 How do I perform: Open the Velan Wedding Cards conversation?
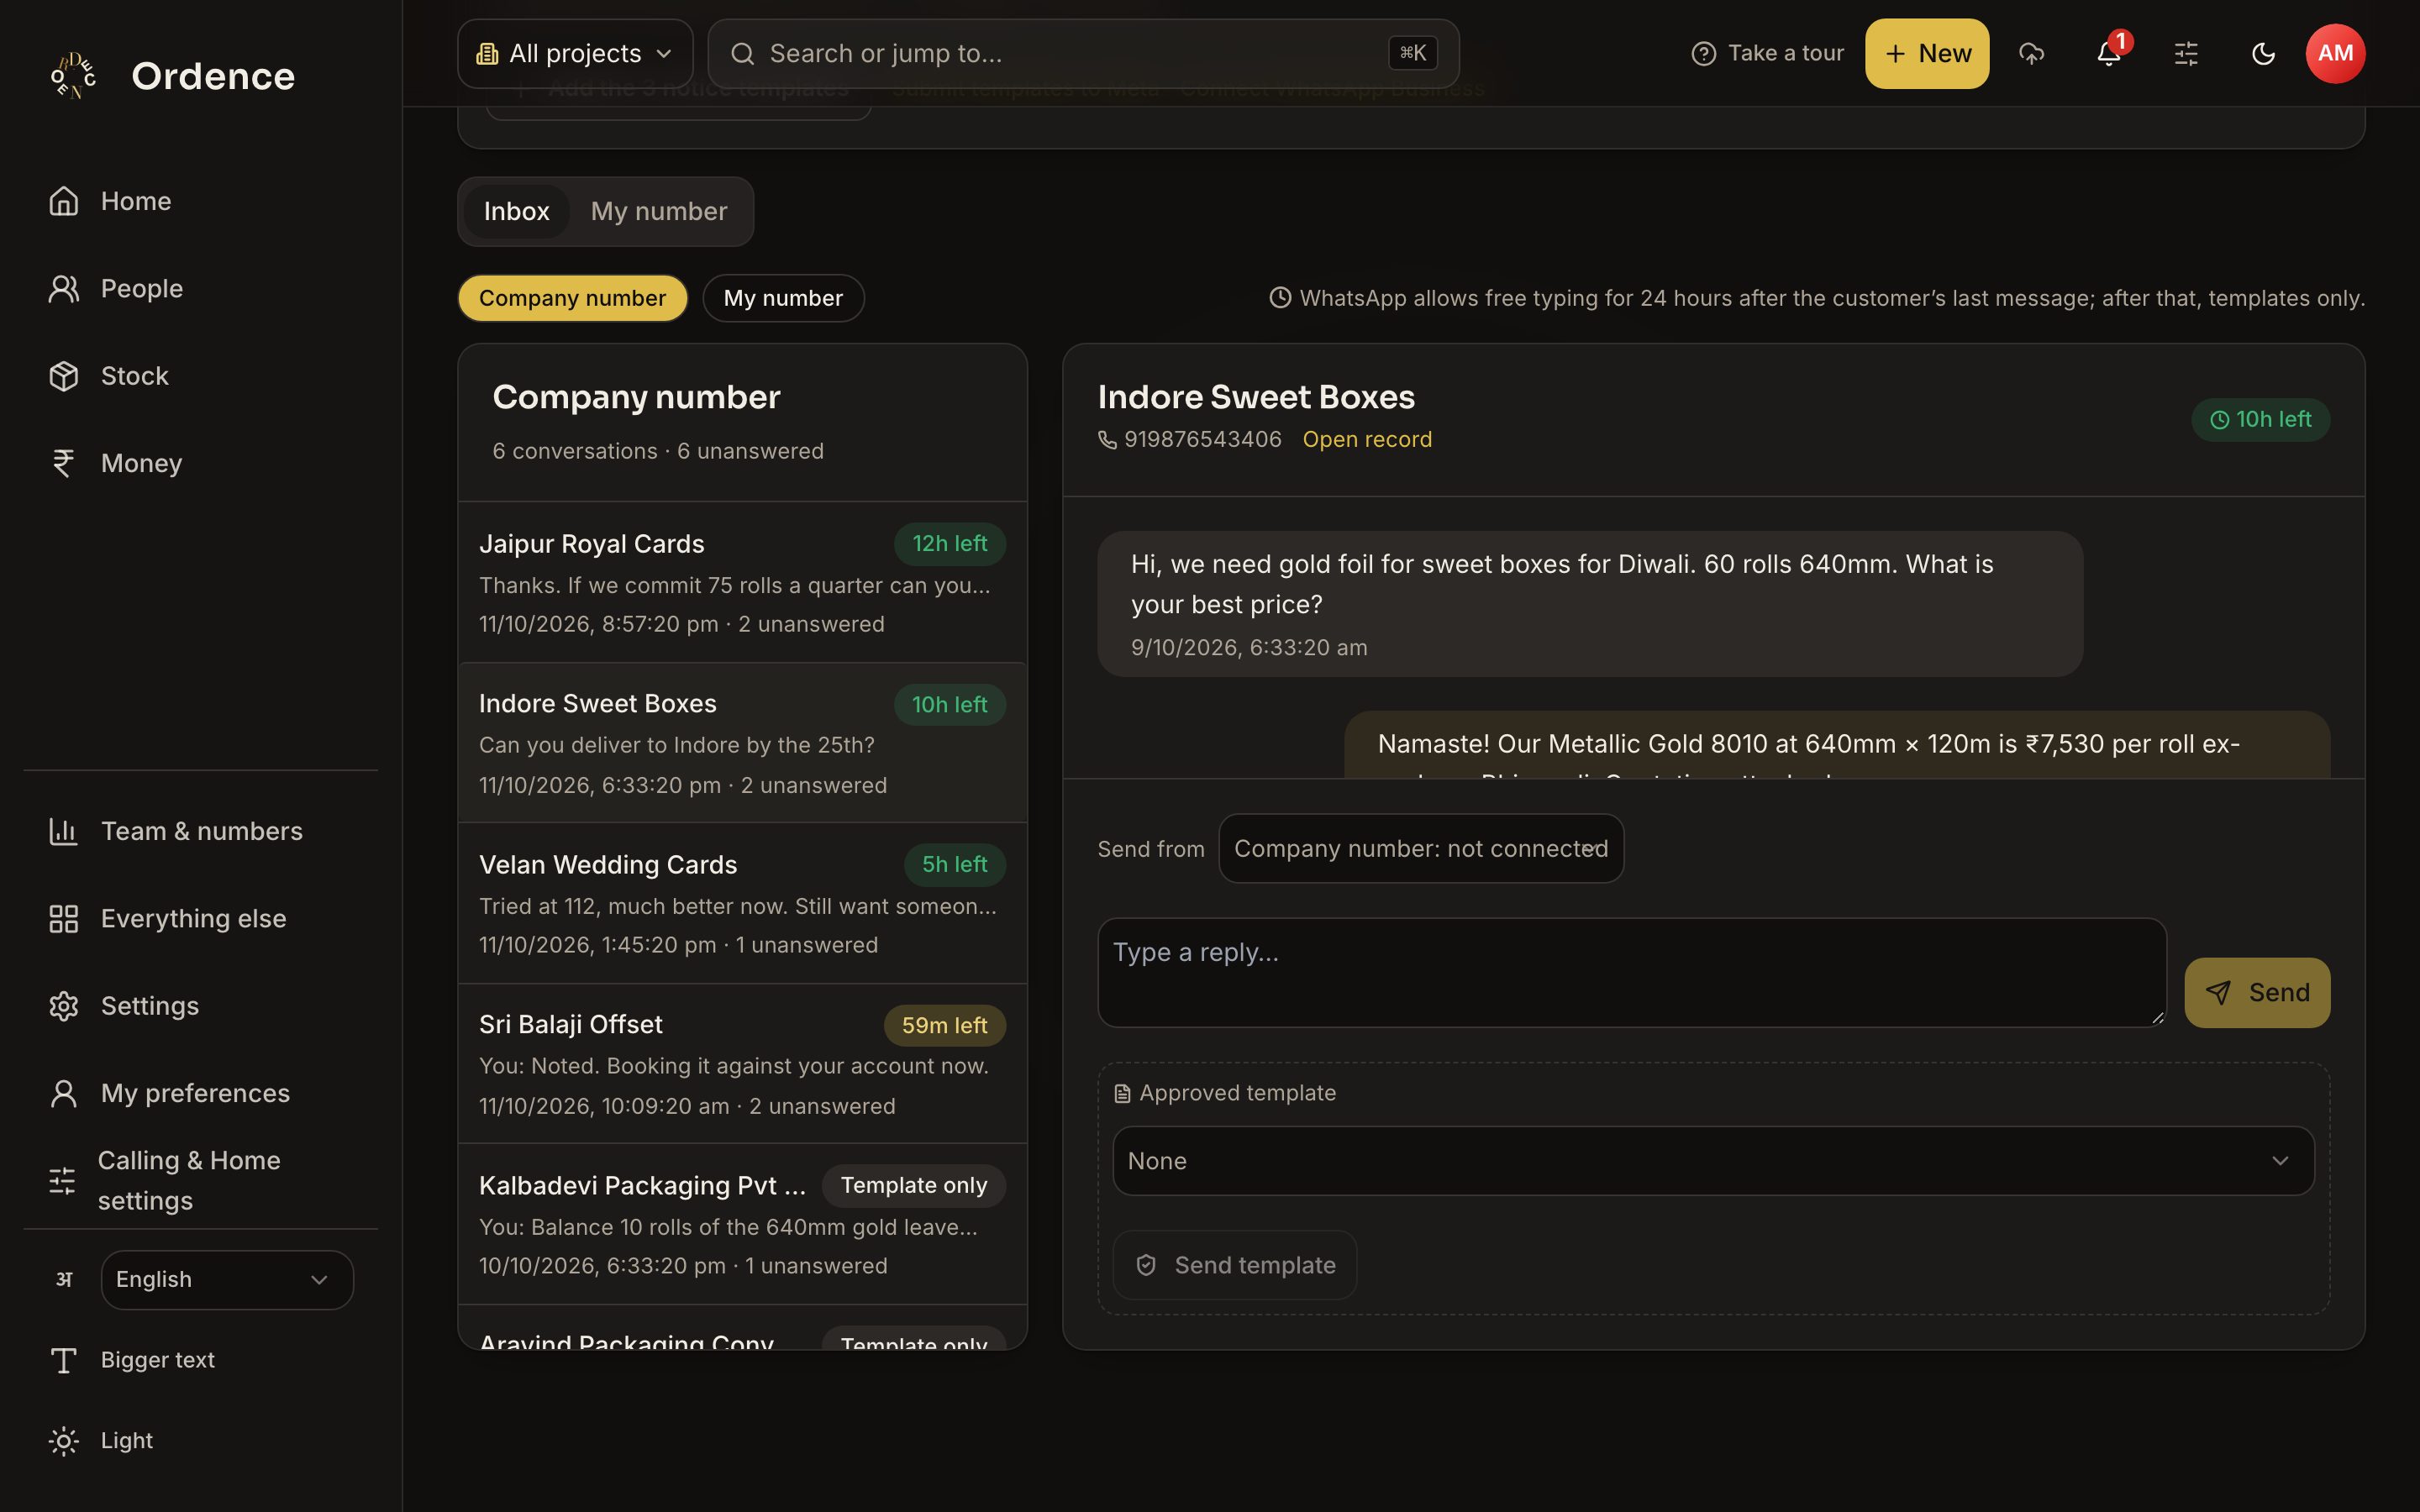[x=742, y=903]
